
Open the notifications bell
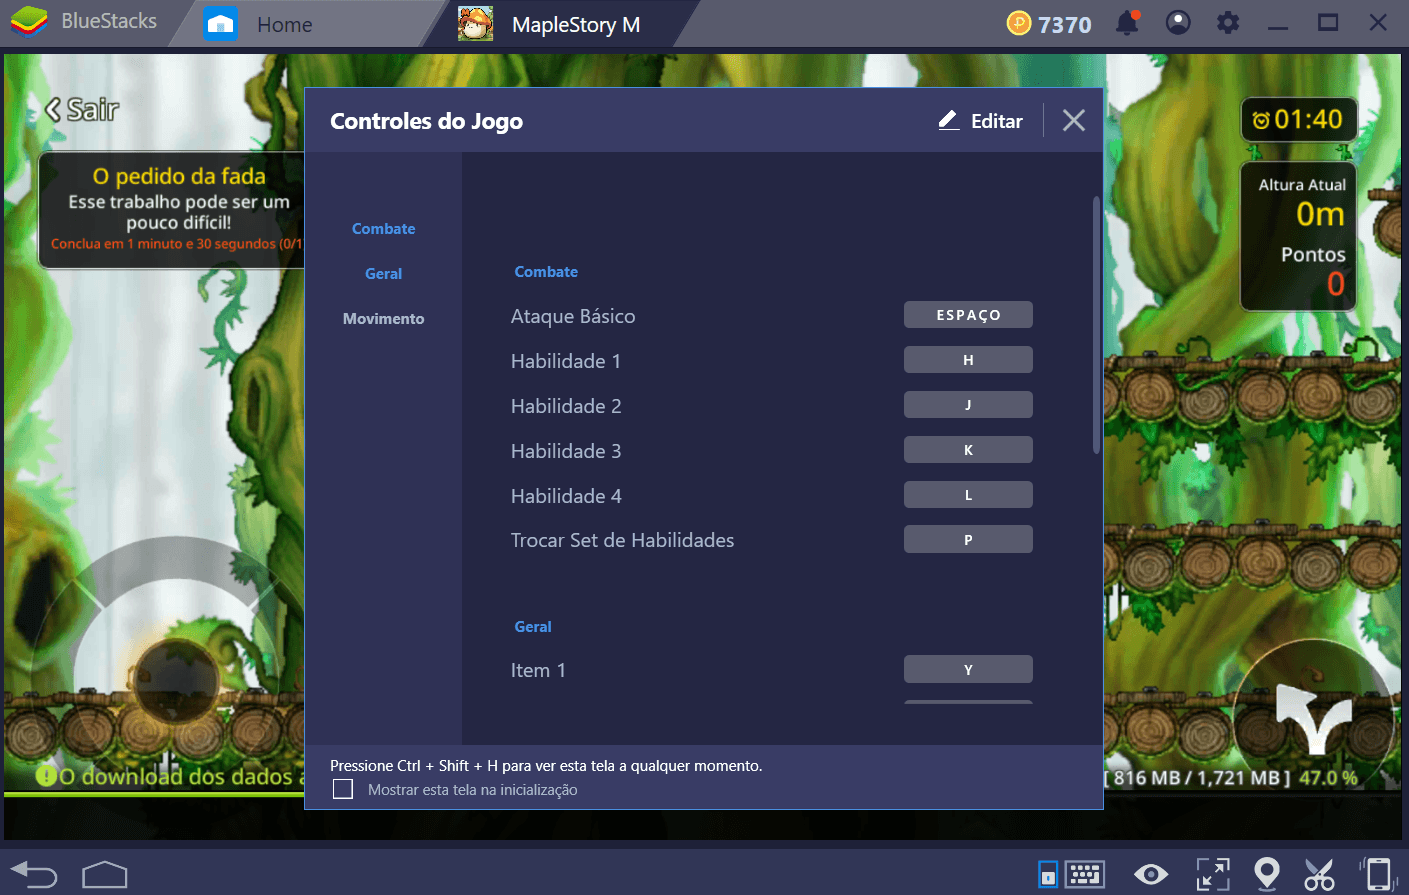tap(1128, 22)
